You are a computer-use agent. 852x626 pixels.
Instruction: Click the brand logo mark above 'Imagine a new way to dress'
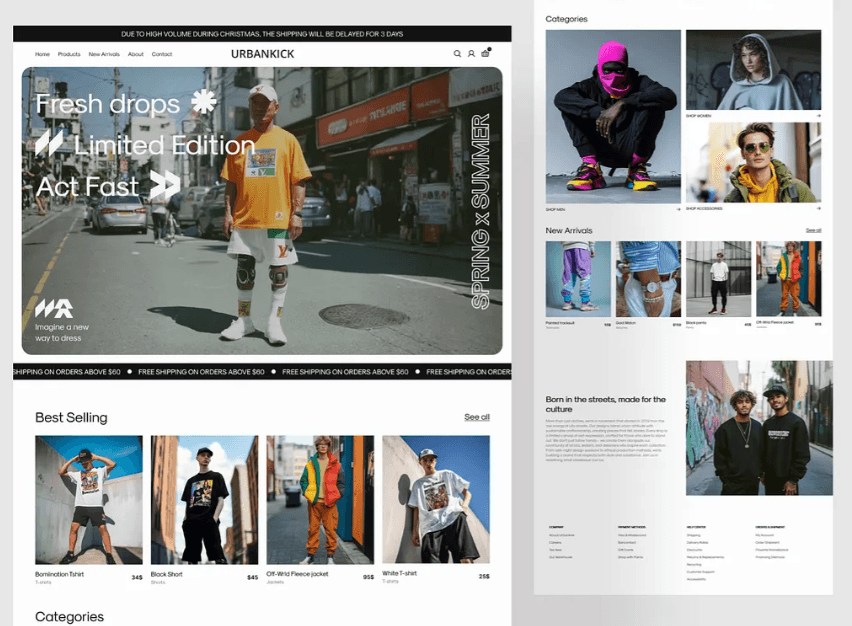(54, 308)
